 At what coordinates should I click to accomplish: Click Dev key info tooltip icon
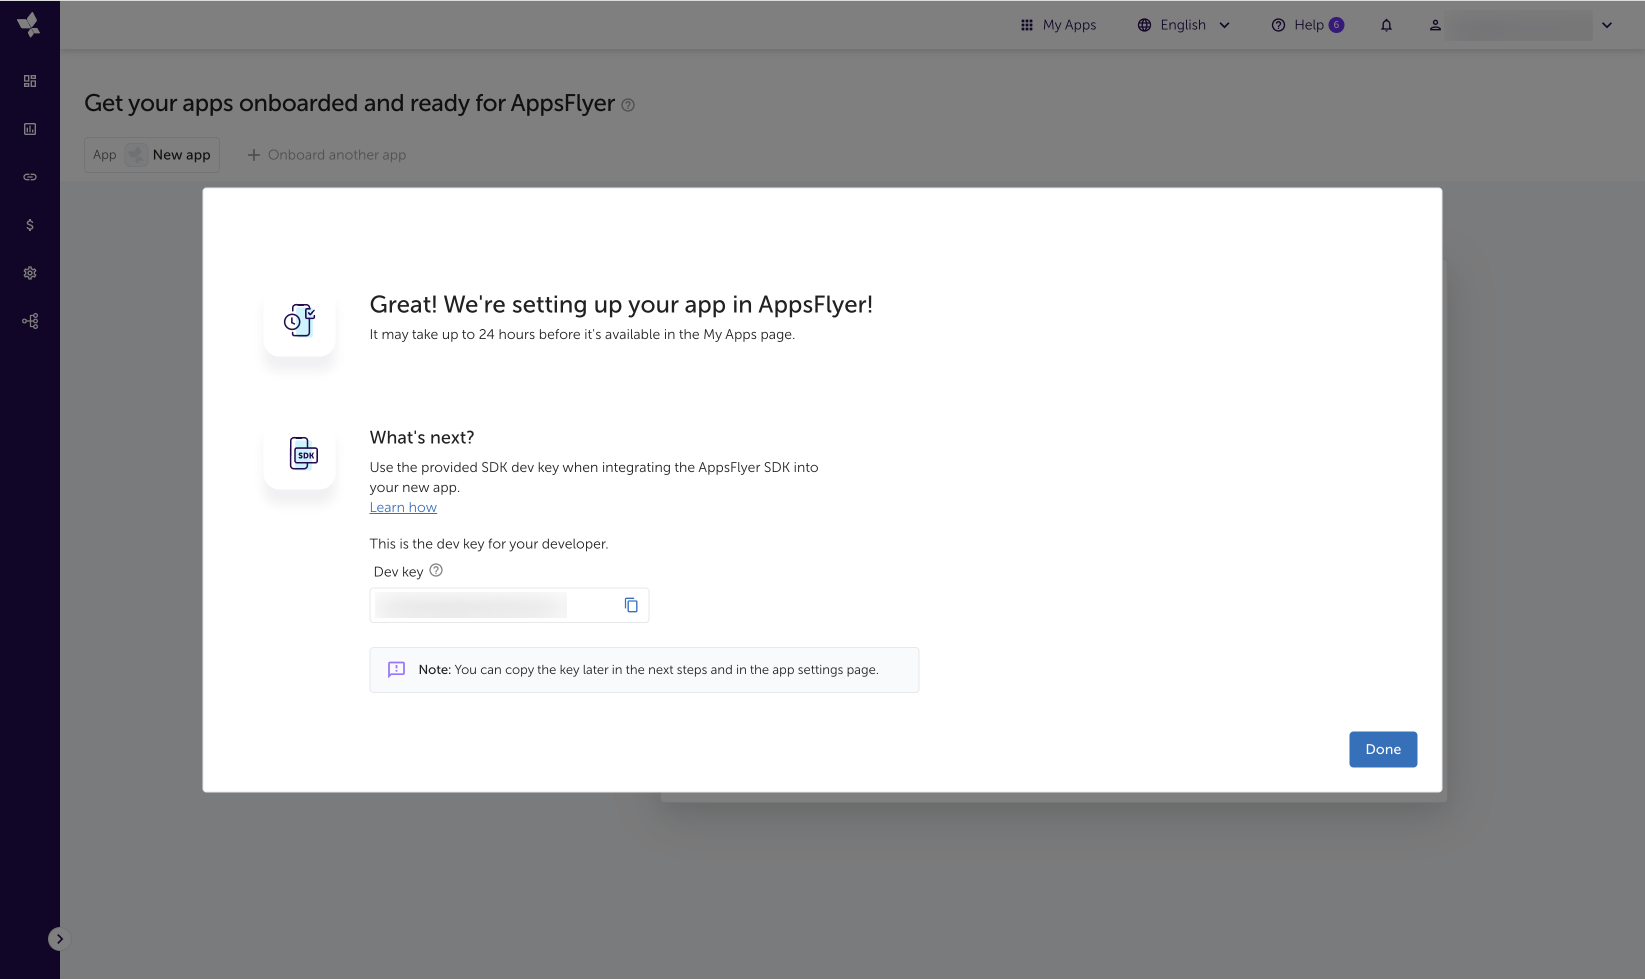tap(436, 571)
